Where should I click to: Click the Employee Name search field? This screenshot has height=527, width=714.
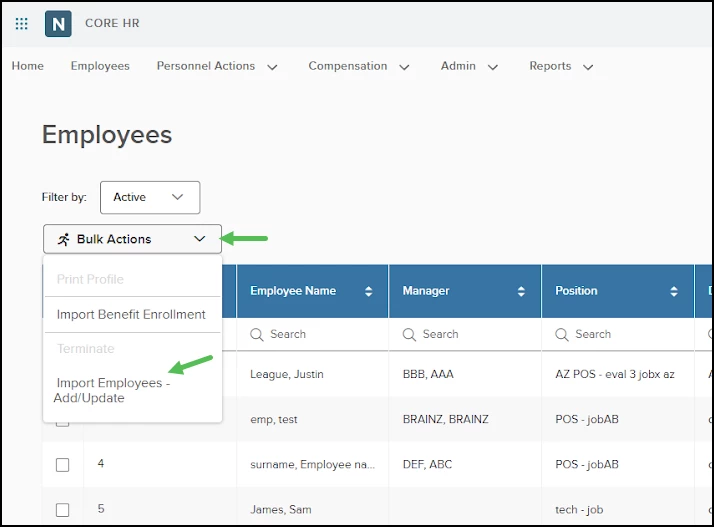312,334
